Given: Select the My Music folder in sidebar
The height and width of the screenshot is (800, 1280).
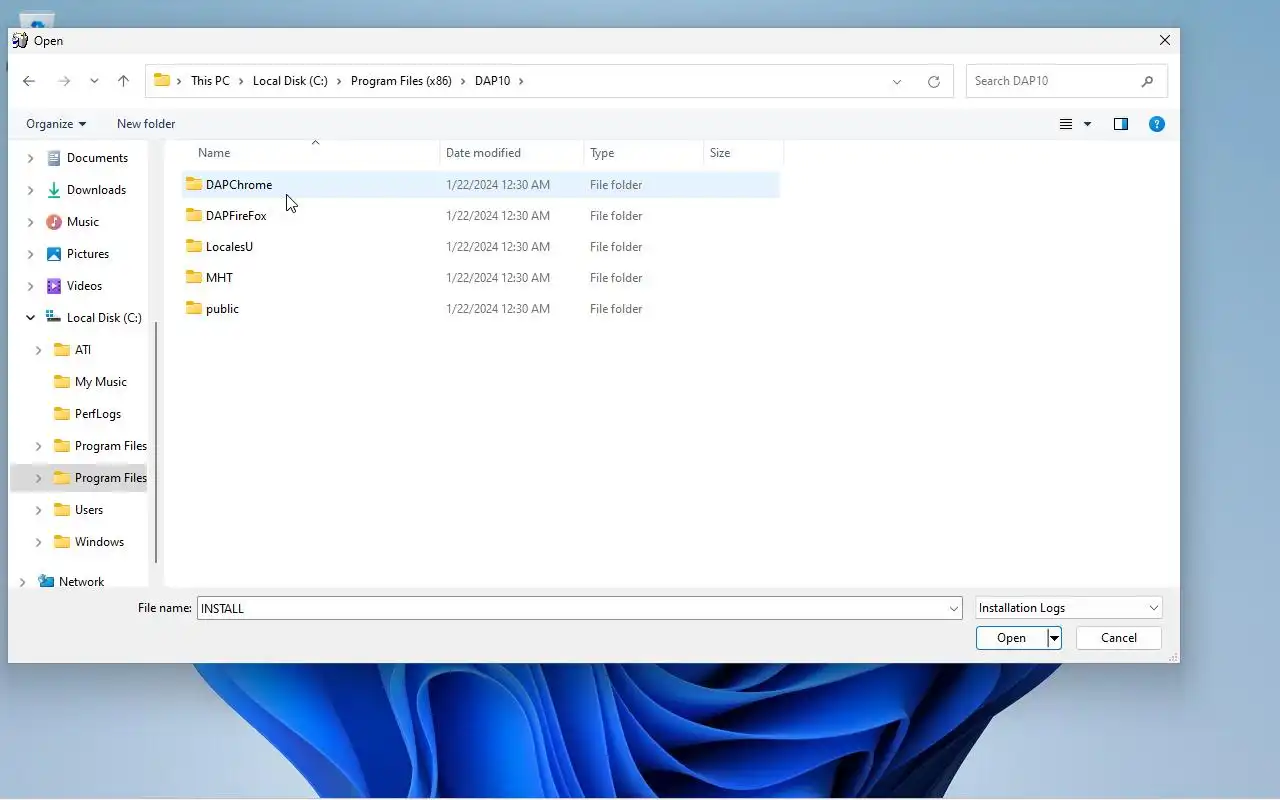Looking at the screenshot, I should pos(101,382).
